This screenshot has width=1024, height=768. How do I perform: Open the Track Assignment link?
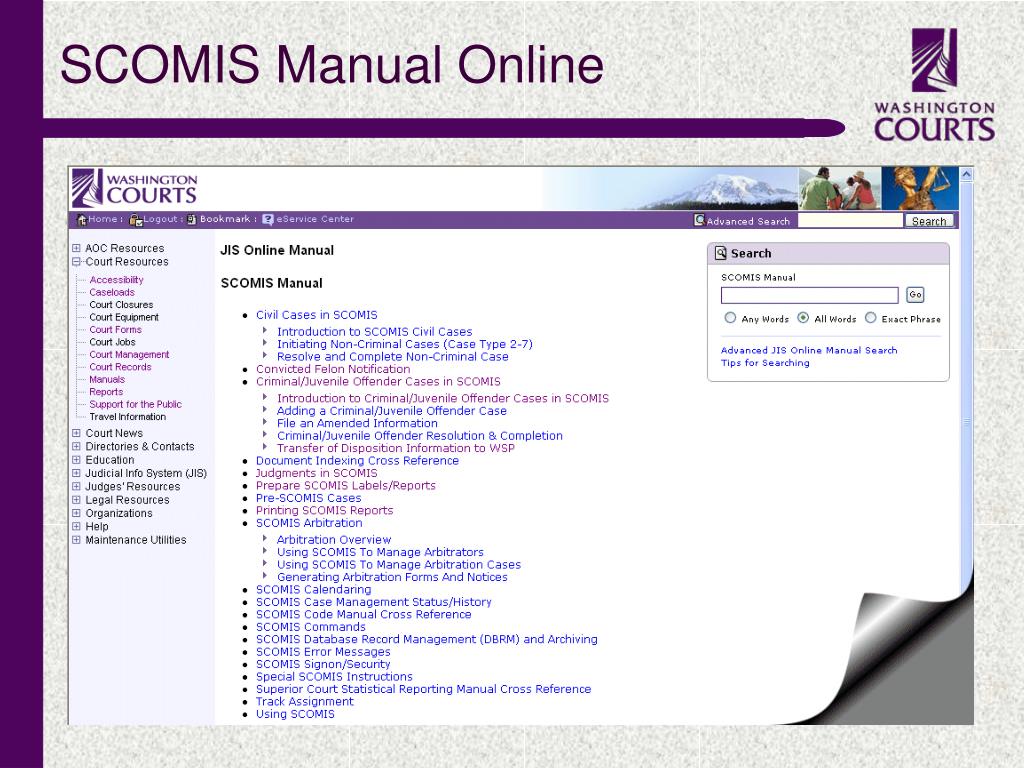pos(304,701)
